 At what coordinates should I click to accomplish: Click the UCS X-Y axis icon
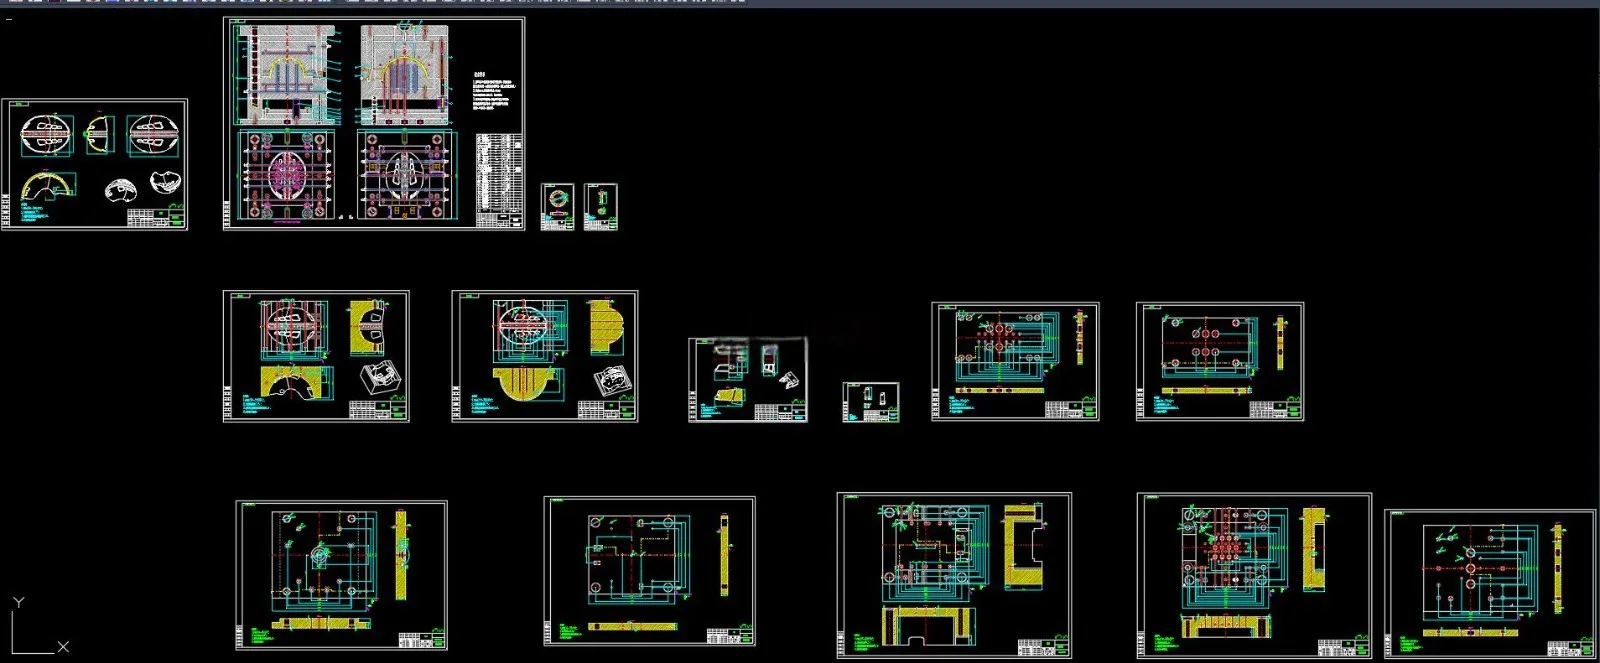[x=38, y=626]
